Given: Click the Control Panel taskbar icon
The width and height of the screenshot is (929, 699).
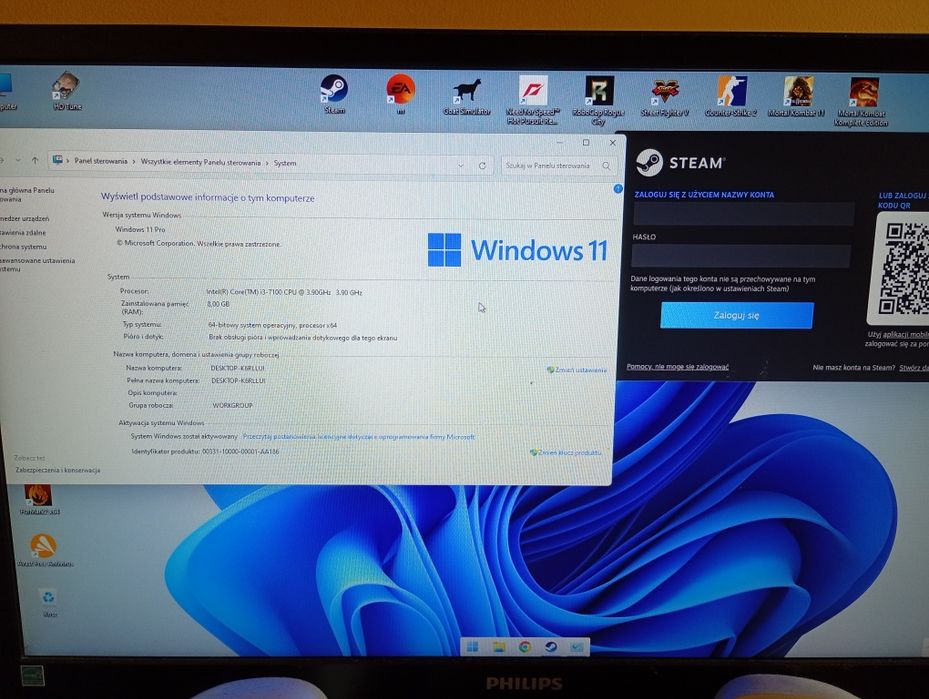Looking at the screenshot, I should coord(576,647).
